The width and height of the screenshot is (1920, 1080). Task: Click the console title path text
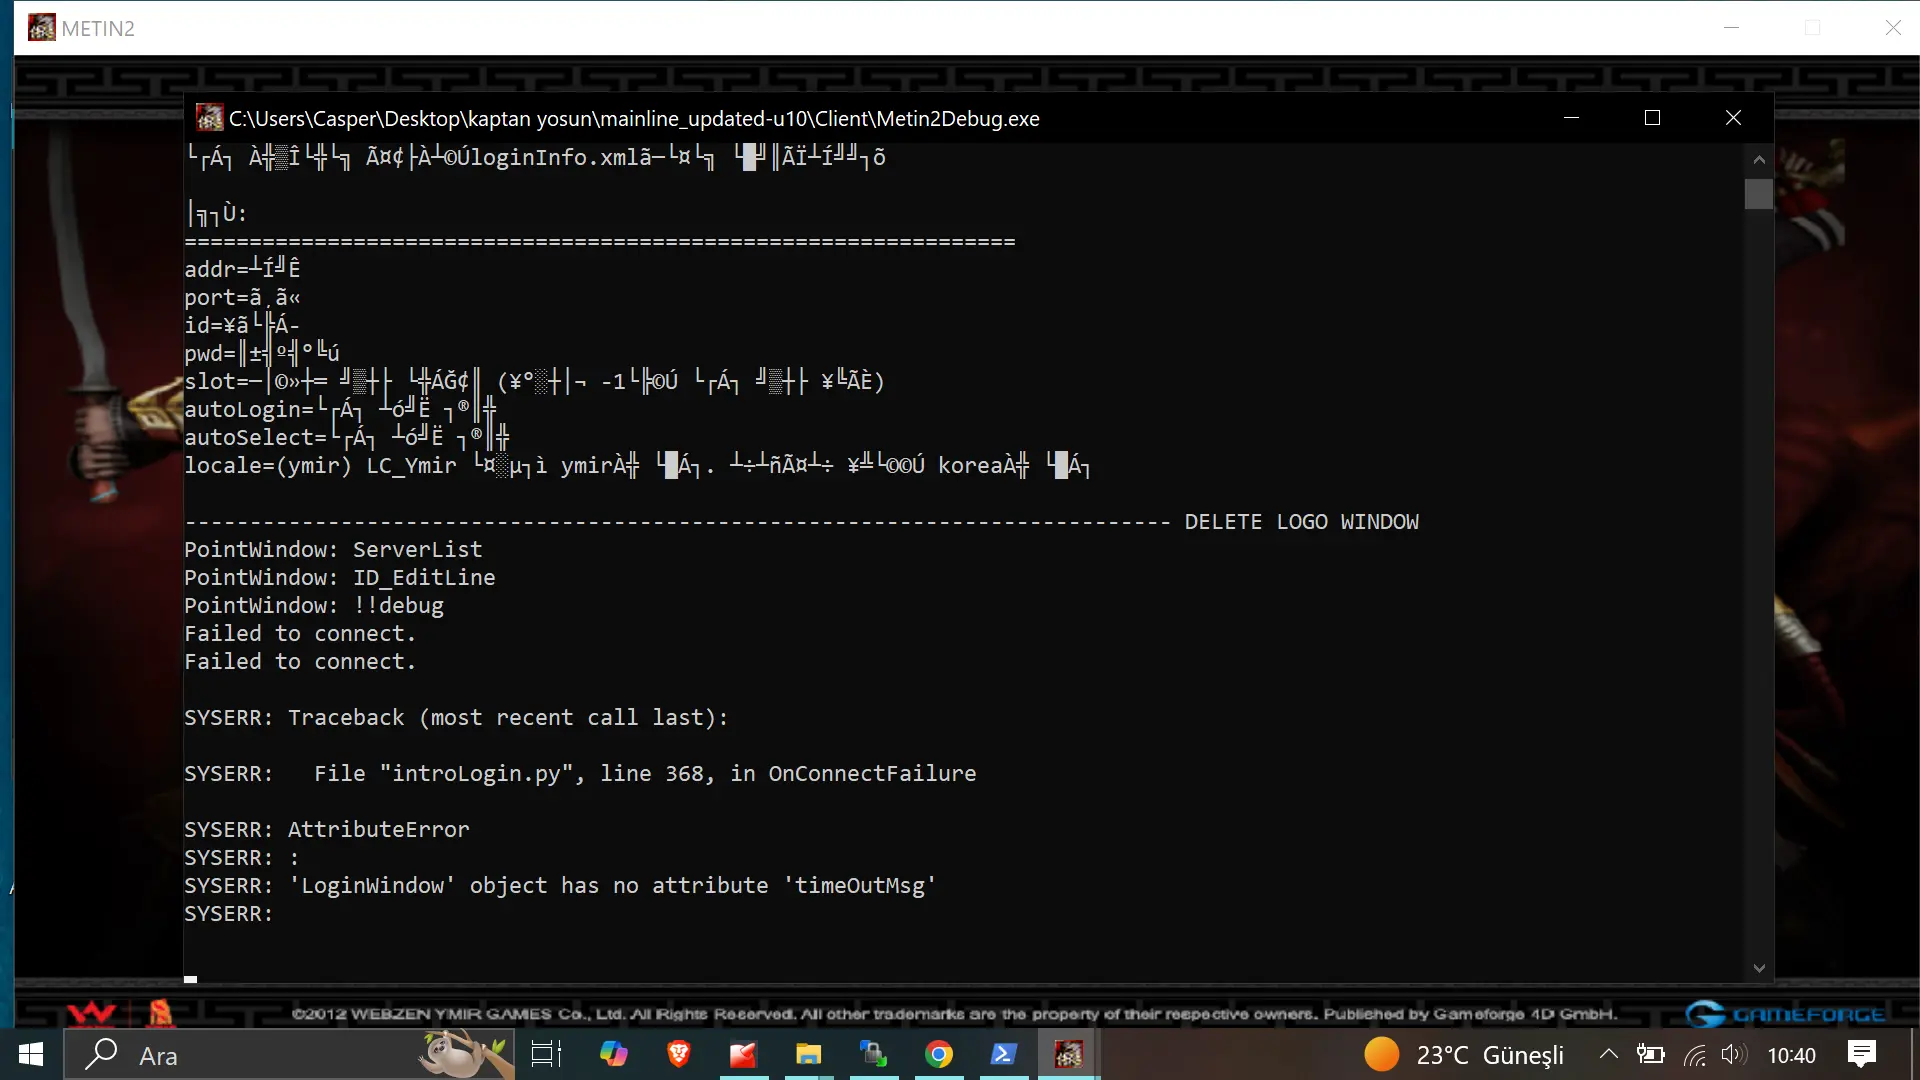point(634,118)
